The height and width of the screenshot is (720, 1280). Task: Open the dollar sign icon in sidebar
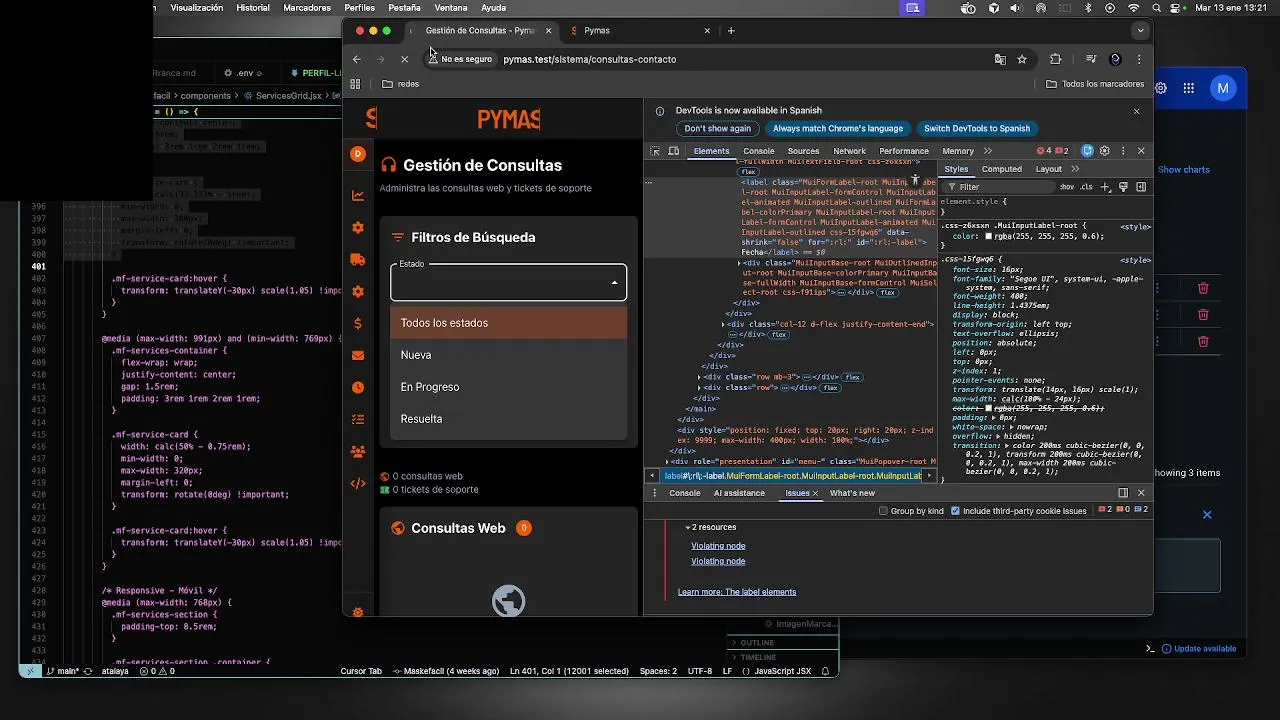pos(358,323)
